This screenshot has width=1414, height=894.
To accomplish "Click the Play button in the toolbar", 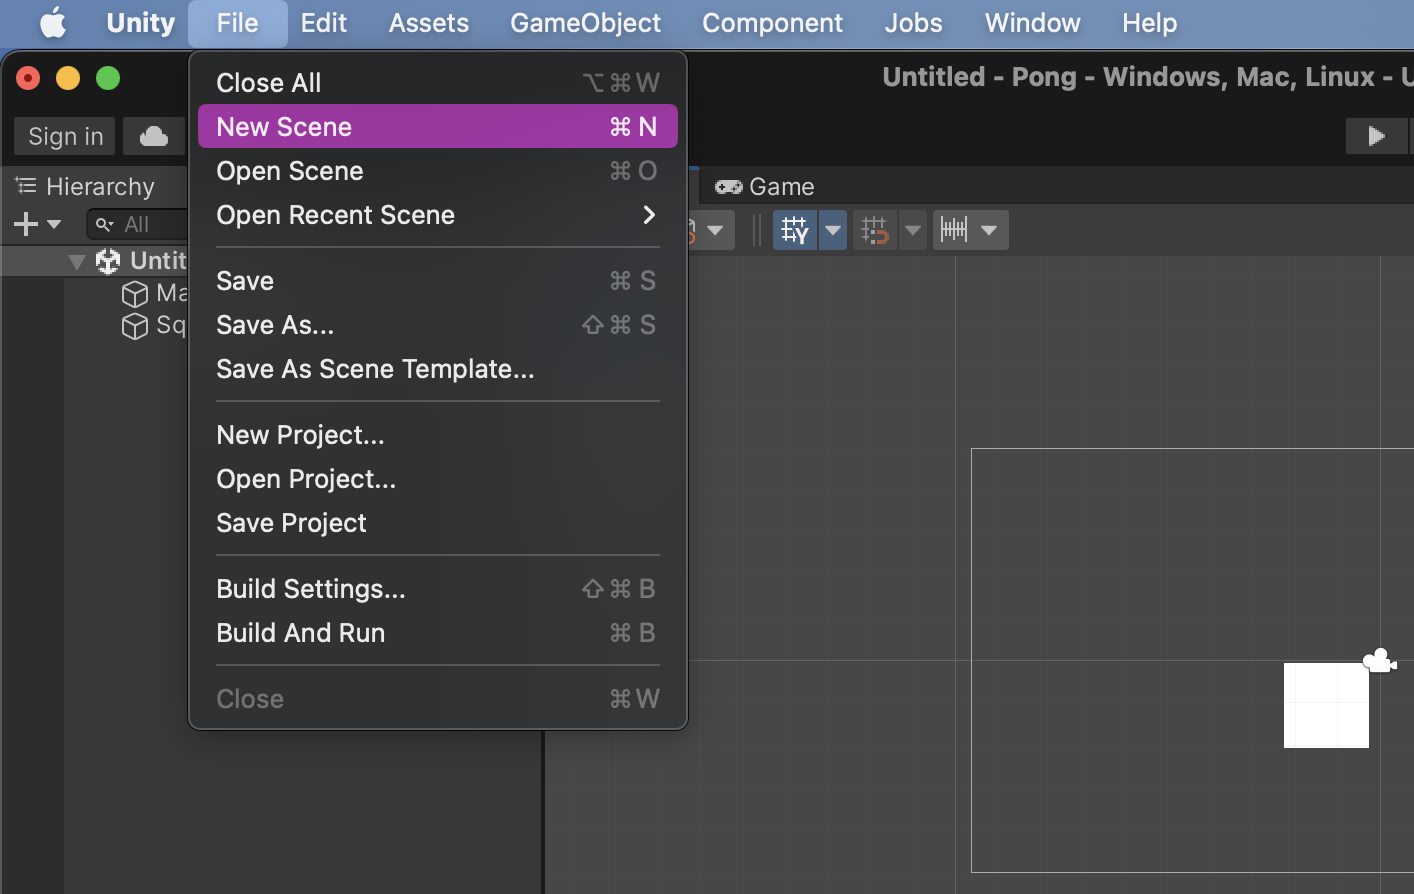I will point(1376,136).
